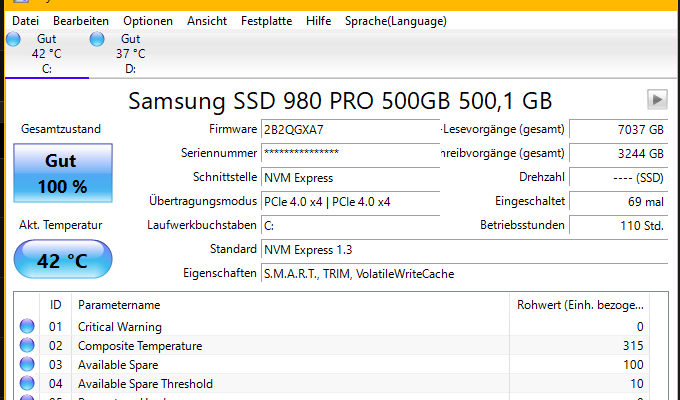Click the Übertragungsmodus PCIe 4.0 x4 field
This screenshot has height=400, width=680.
pos(350,201)
